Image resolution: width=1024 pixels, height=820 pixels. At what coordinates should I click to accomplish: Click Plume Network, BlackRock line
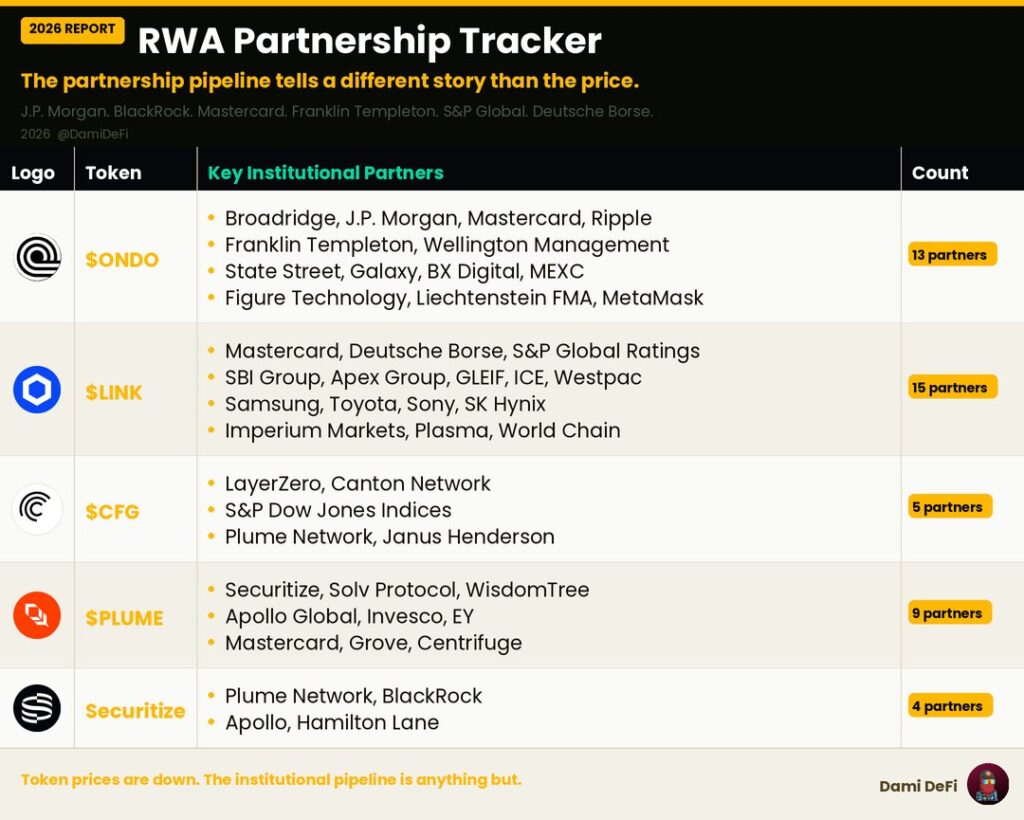[353, 697]
